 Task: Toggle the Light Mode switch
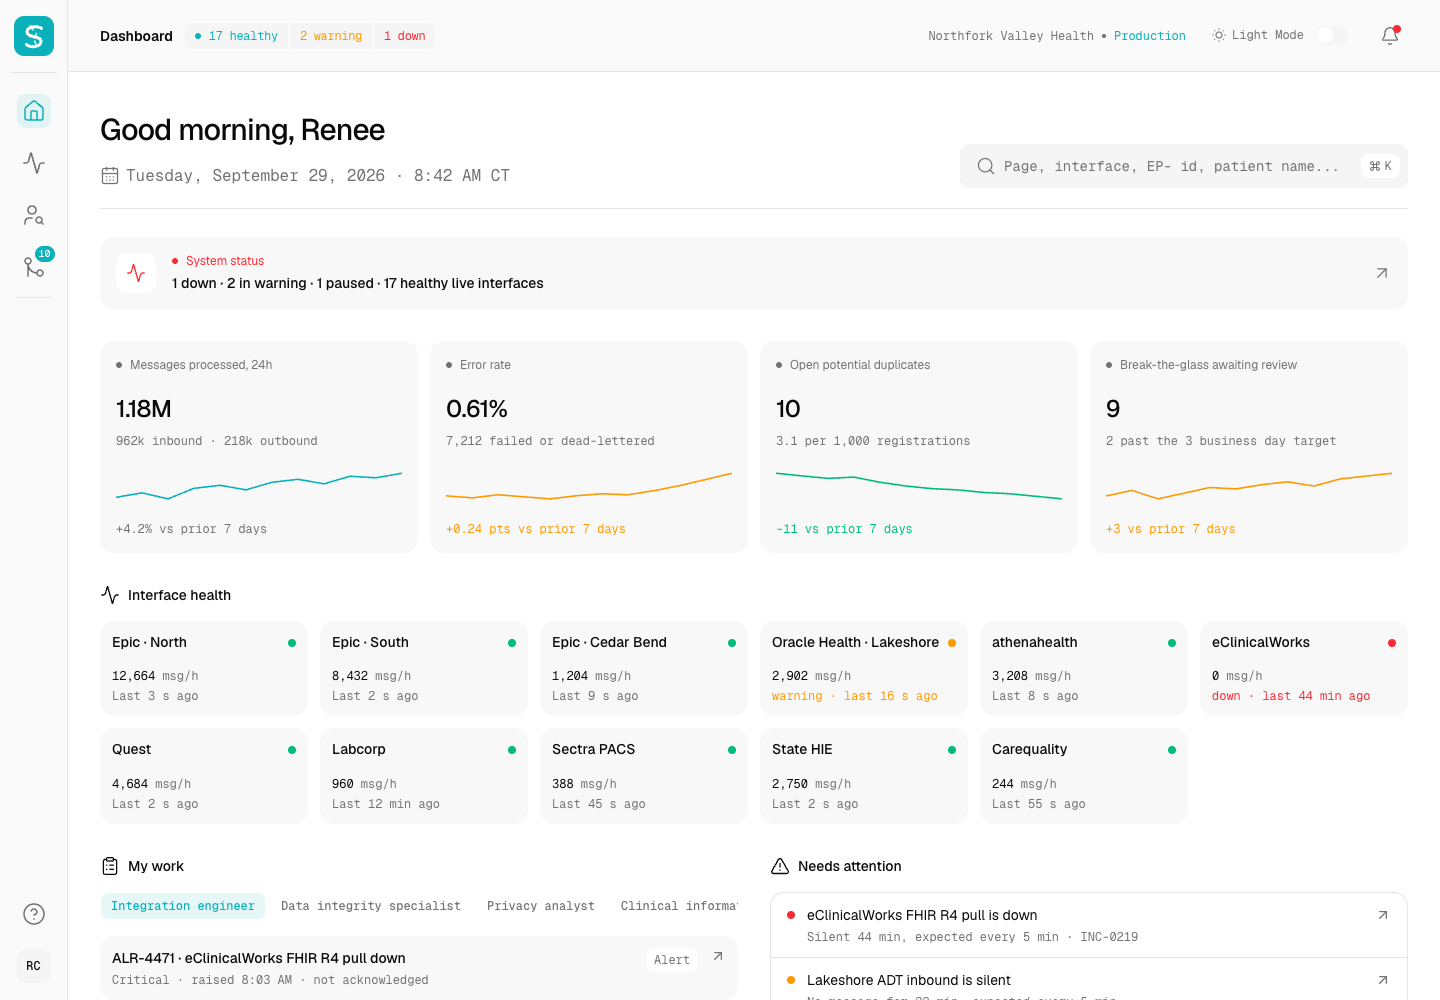[1332, 36]
